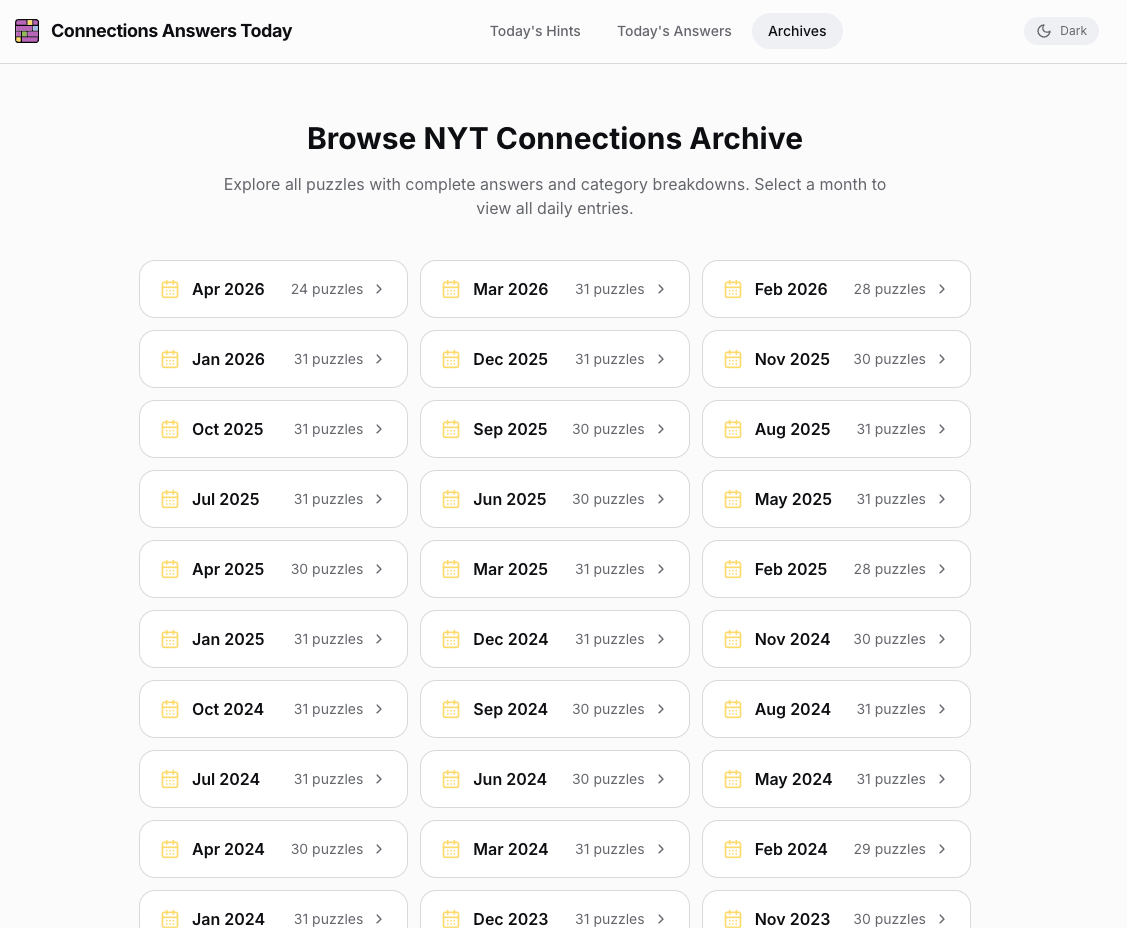Click the calendar icon on Oct 2024 card

170,709
